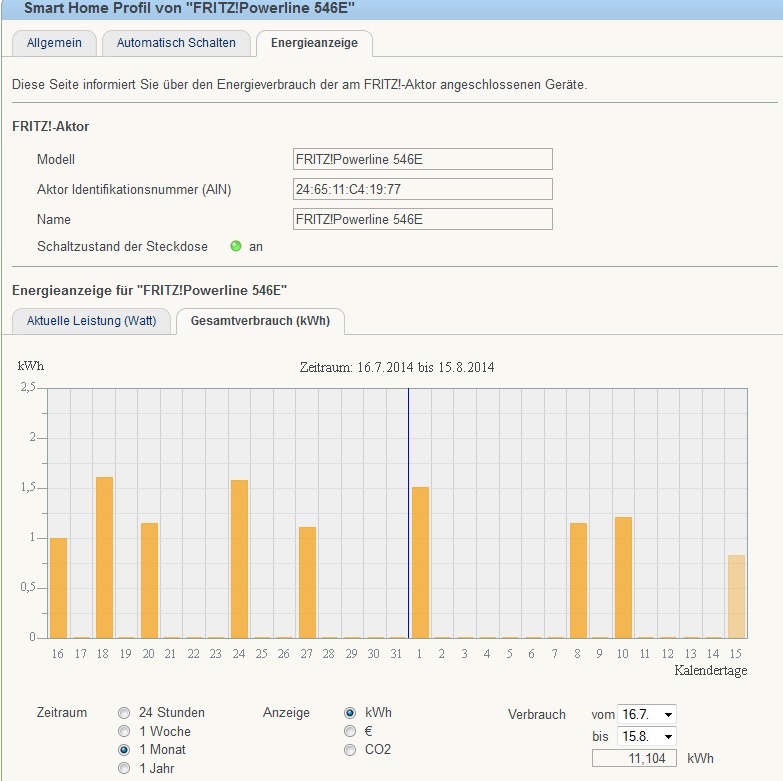Switch display to Euro cost

(x=350, y=731)
